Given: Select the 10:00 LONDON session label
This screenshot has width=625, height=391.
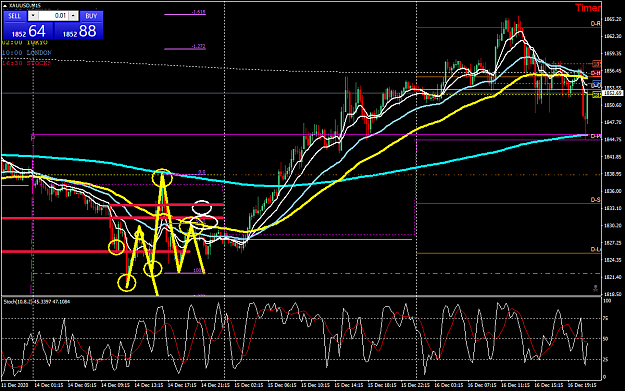Looking at the screenshot, I should [x=27, y=53].
